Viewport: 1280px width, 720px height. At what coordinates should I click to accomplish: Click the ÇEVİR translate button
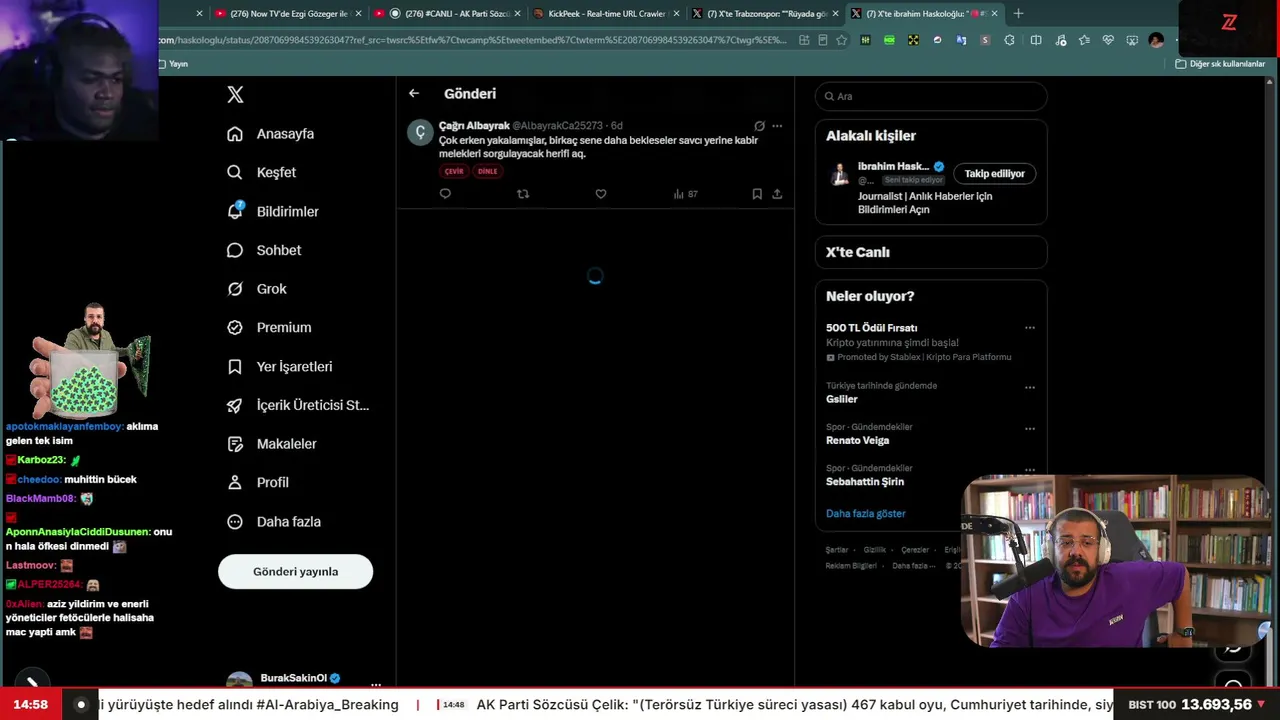click(x=454, y=171)
